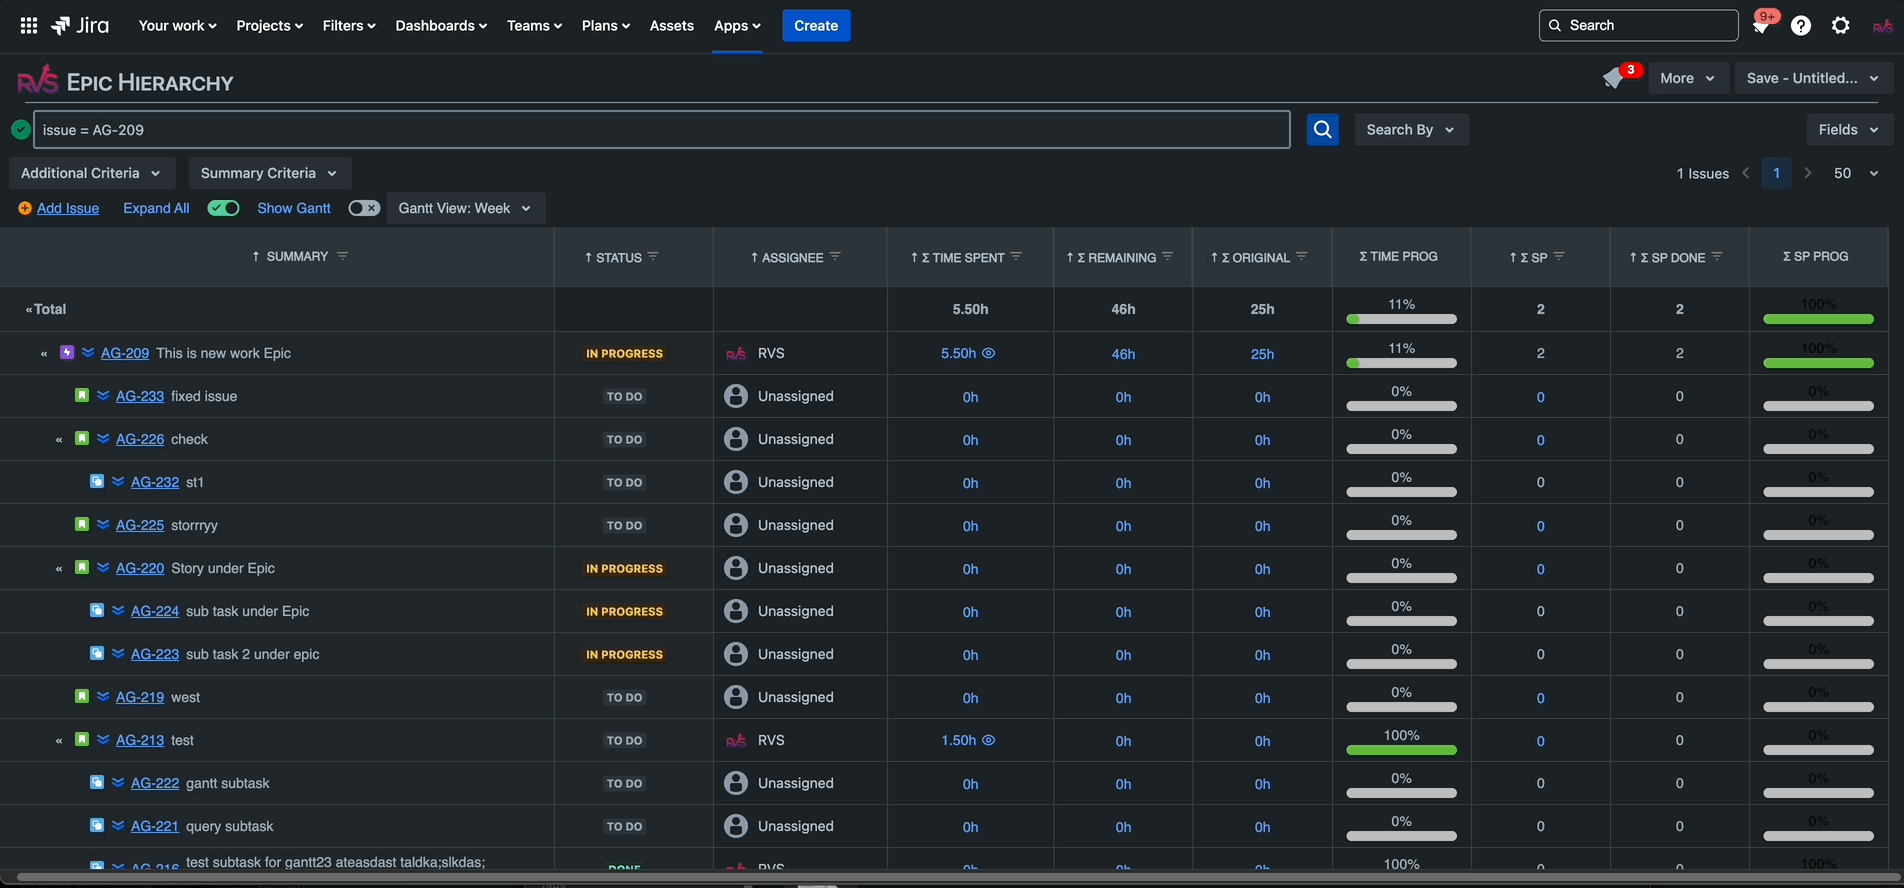1904x888 pixels.
Task: Open the Apps menu
Action: point(737,26)
